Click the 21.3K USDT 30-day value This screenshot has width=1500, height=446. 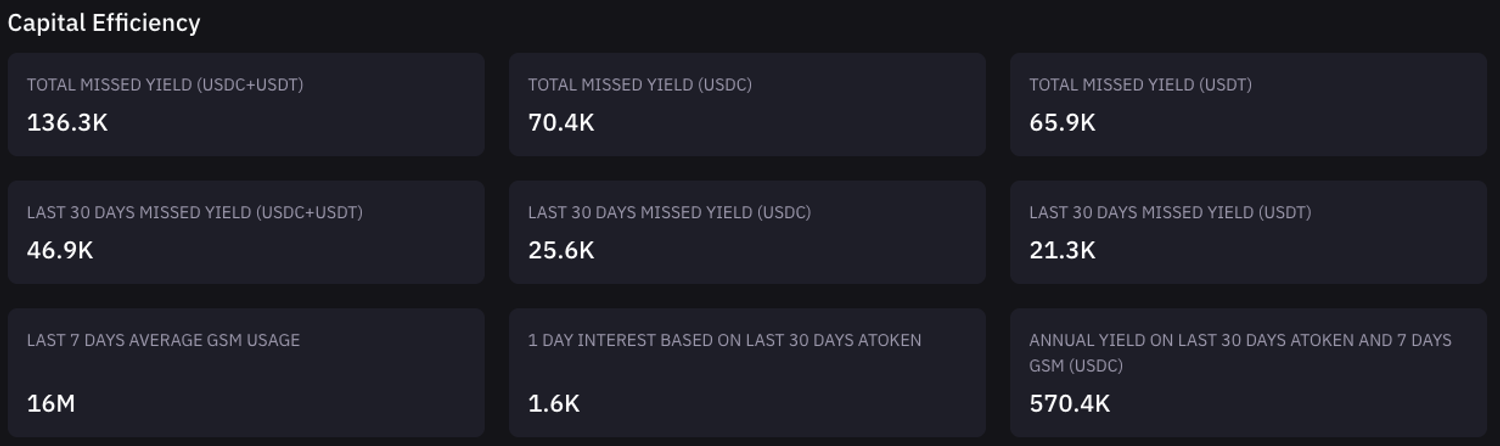click(1062, 250)
